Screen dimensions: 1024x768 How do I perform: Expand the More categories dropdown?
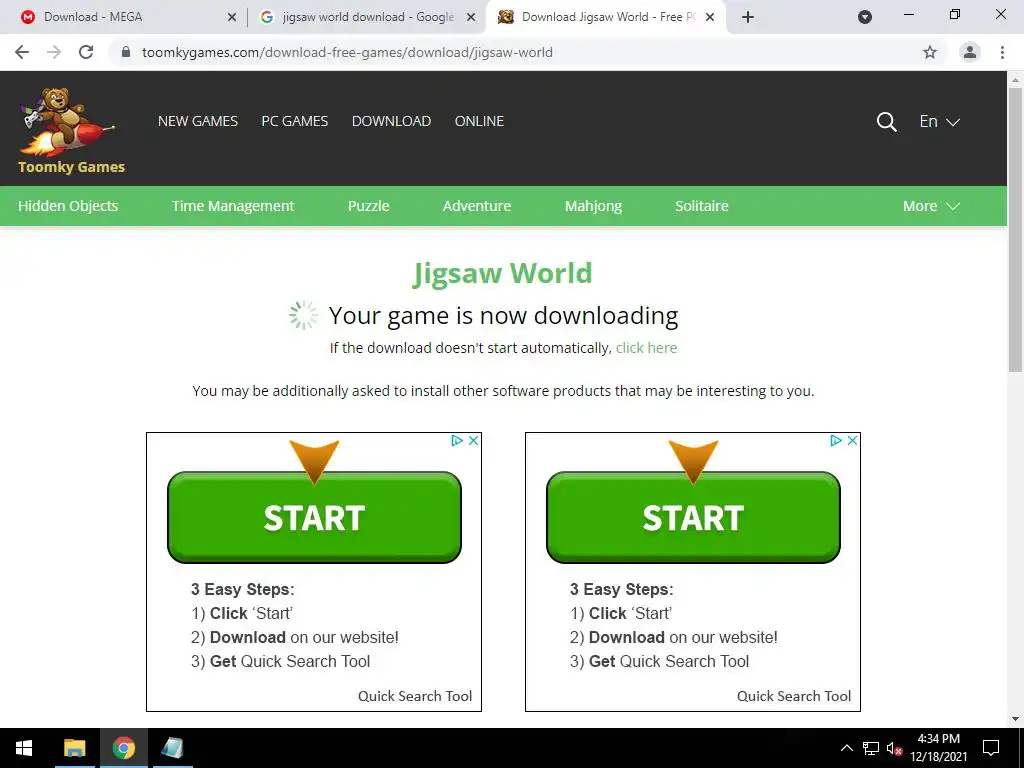(931, 206)
